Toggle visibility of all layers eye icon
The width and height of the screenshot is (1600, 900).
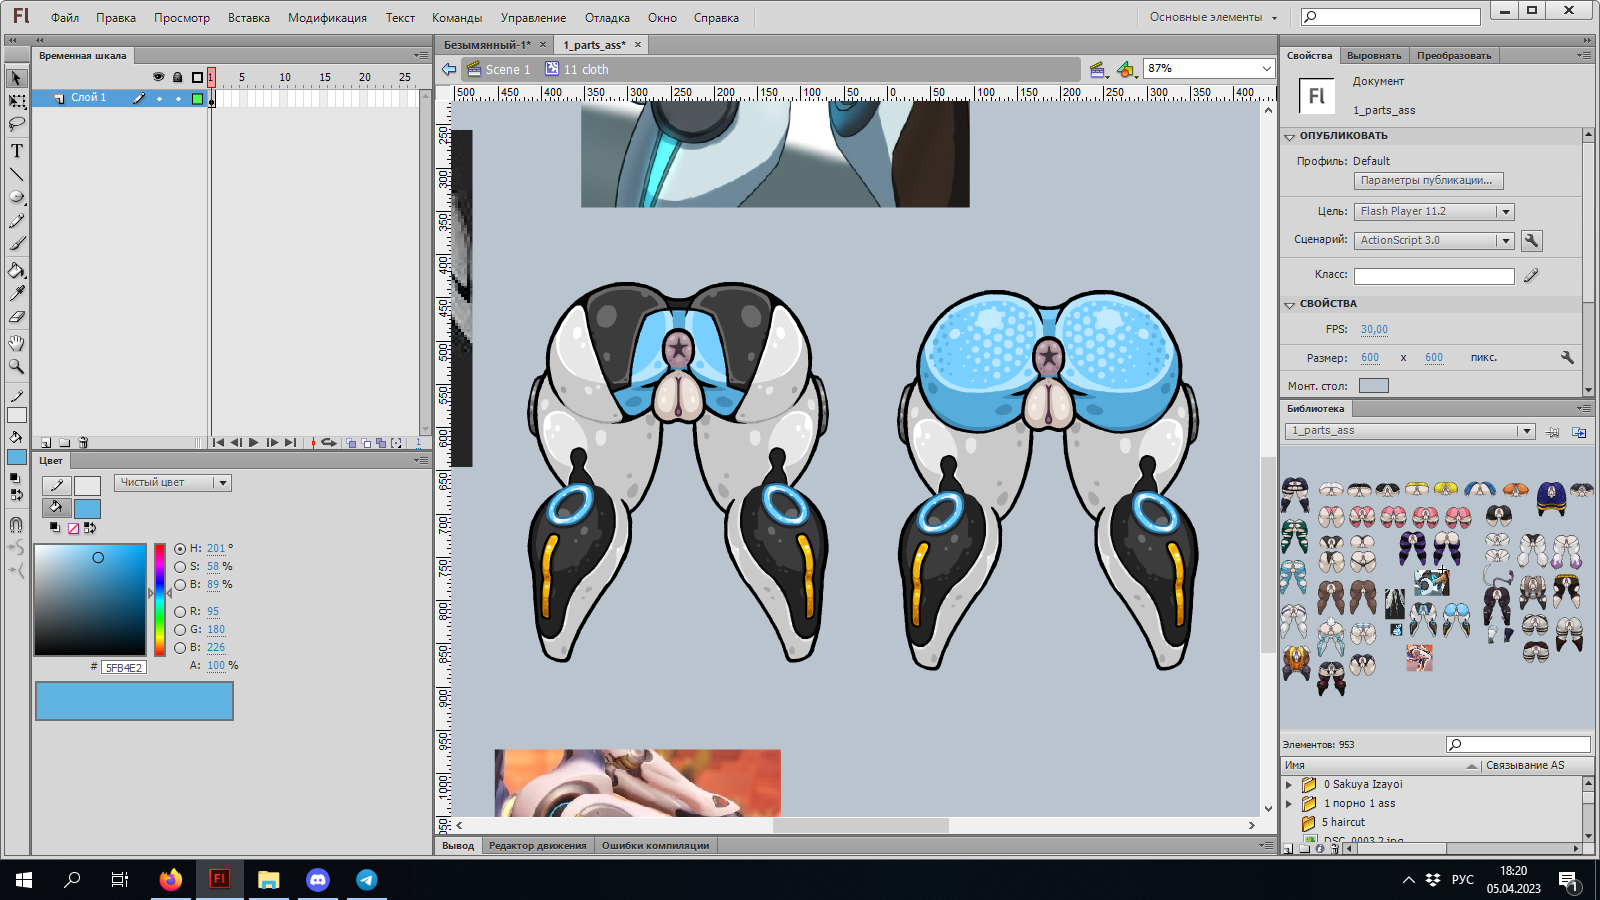pyautogui.click(x=158, y=77)
